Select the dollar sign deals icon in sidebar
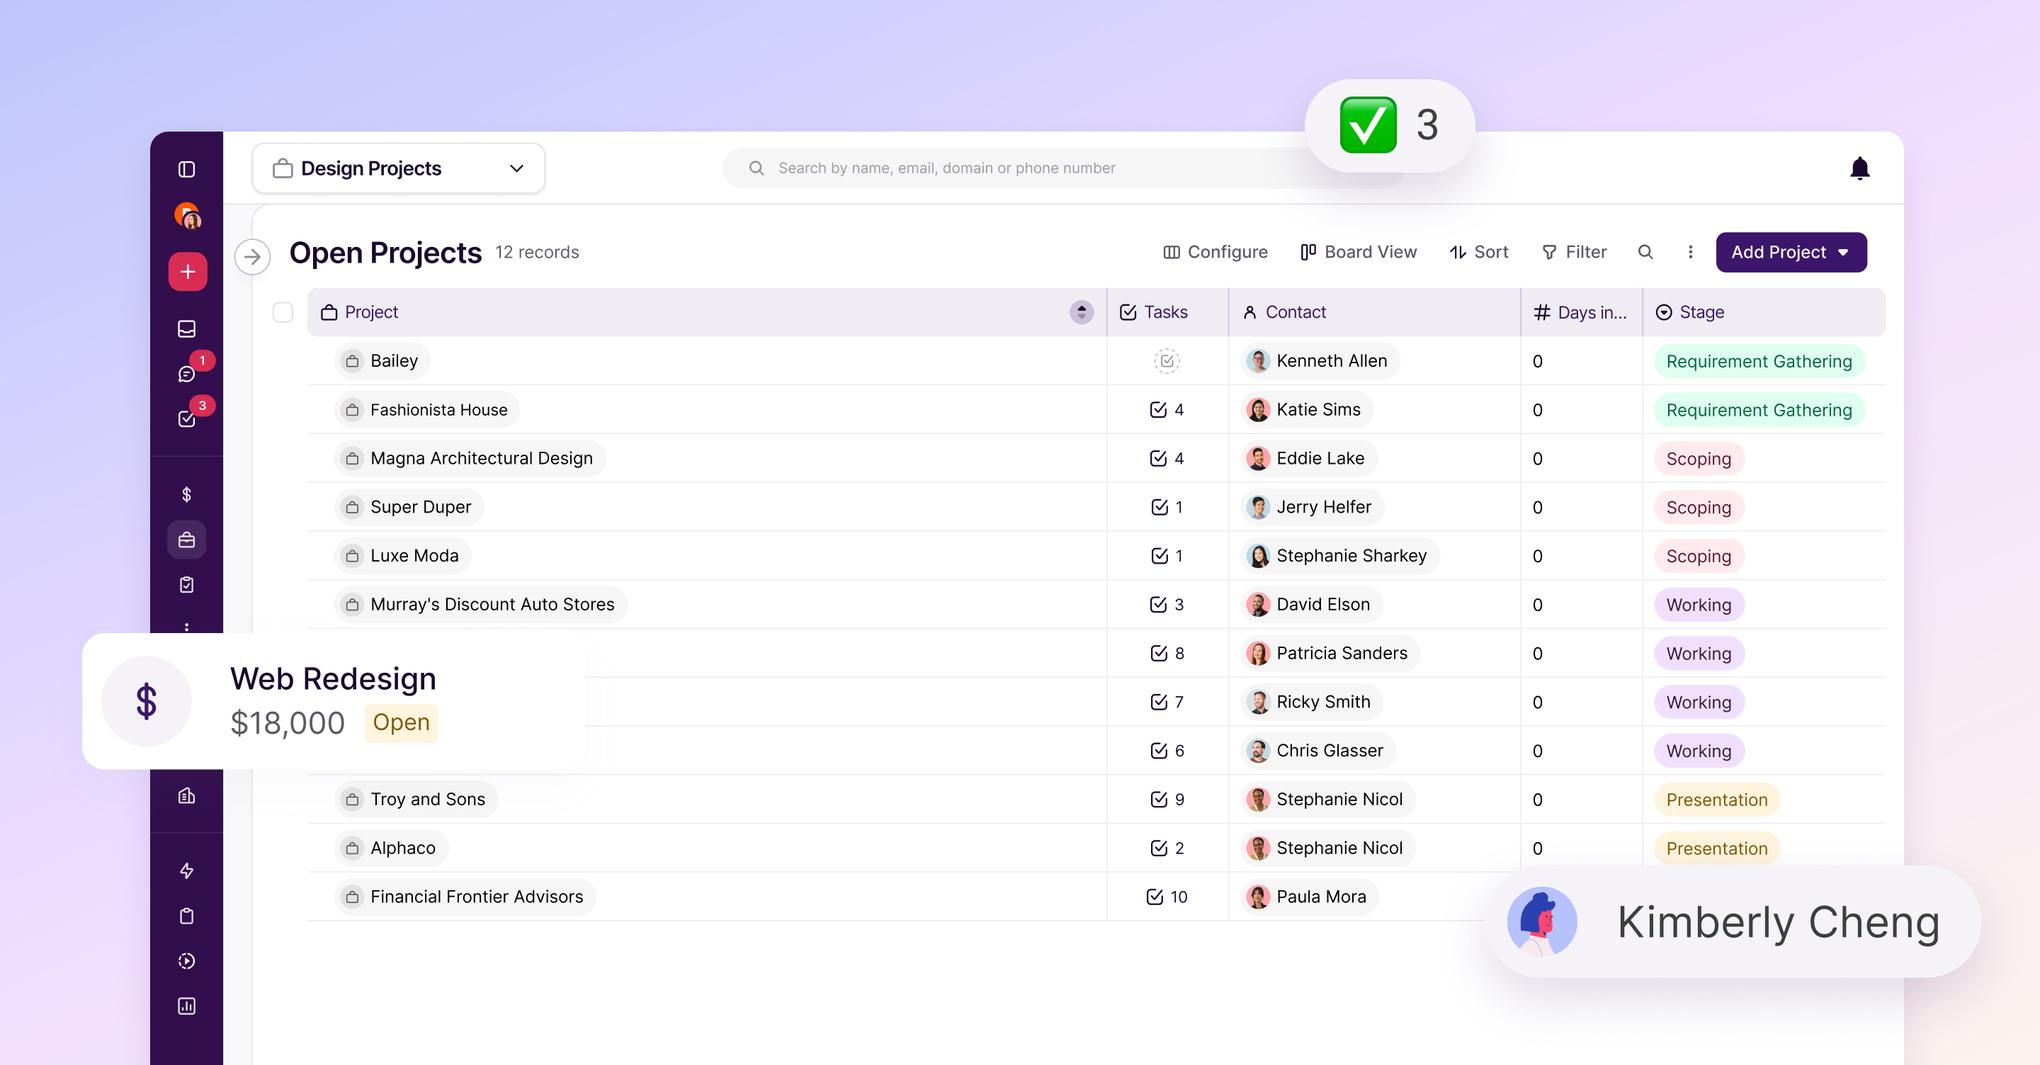Image resolution: width=2040 pixels, height=1065 pixels. (x=186, y=493)
